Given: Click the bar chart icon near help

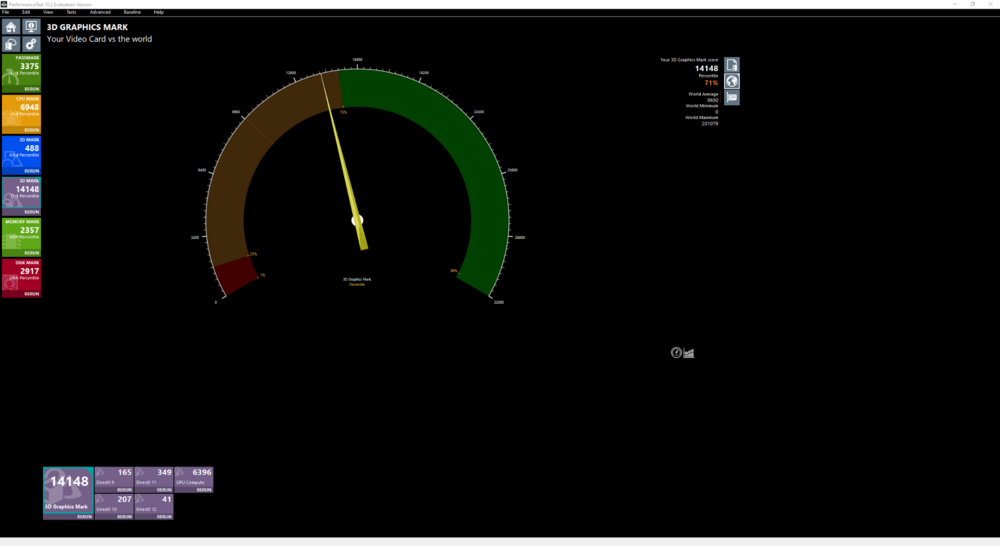Looking at the screenshot, I should click(689, 352).
